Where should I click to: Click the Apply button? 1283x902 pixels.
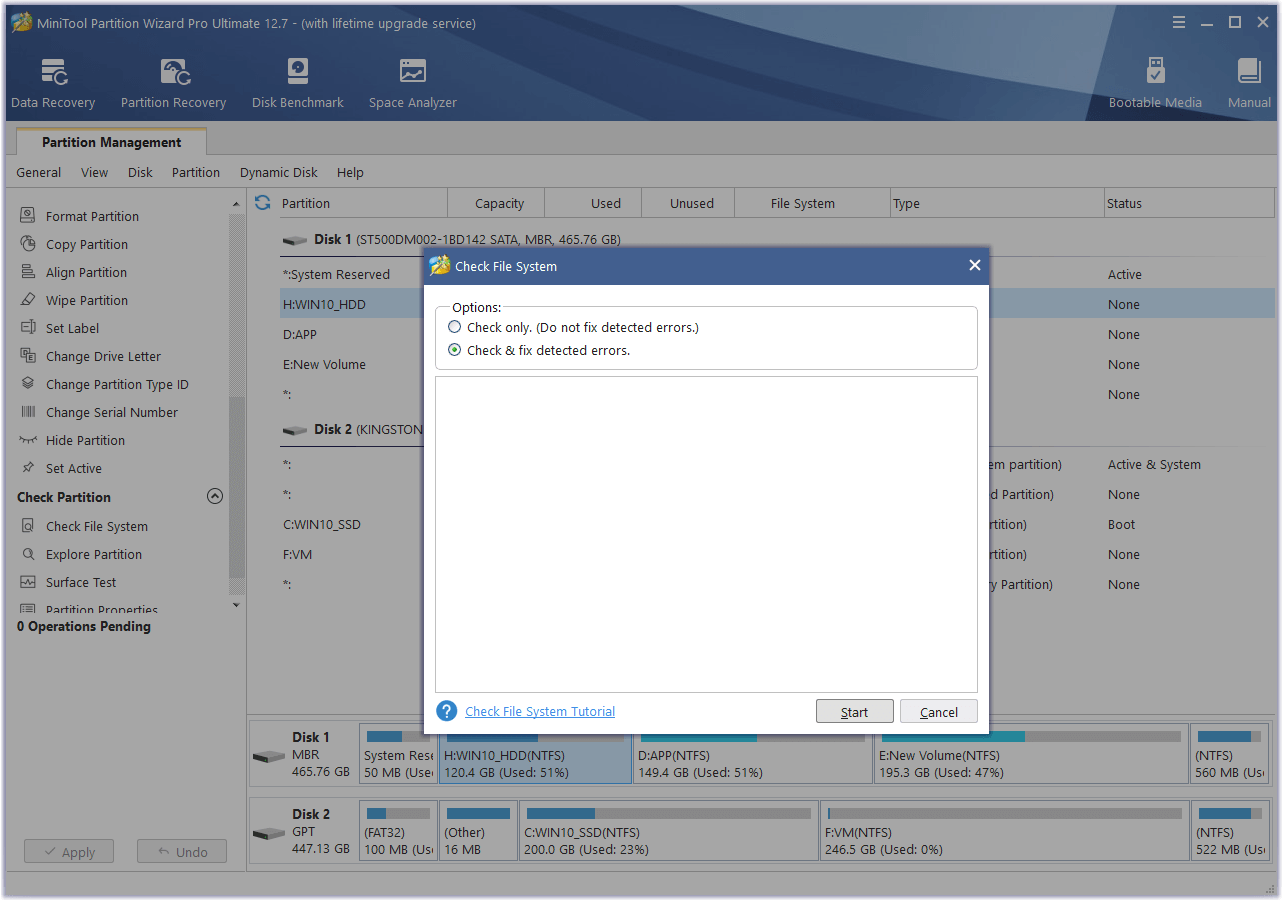coord(69,852)
